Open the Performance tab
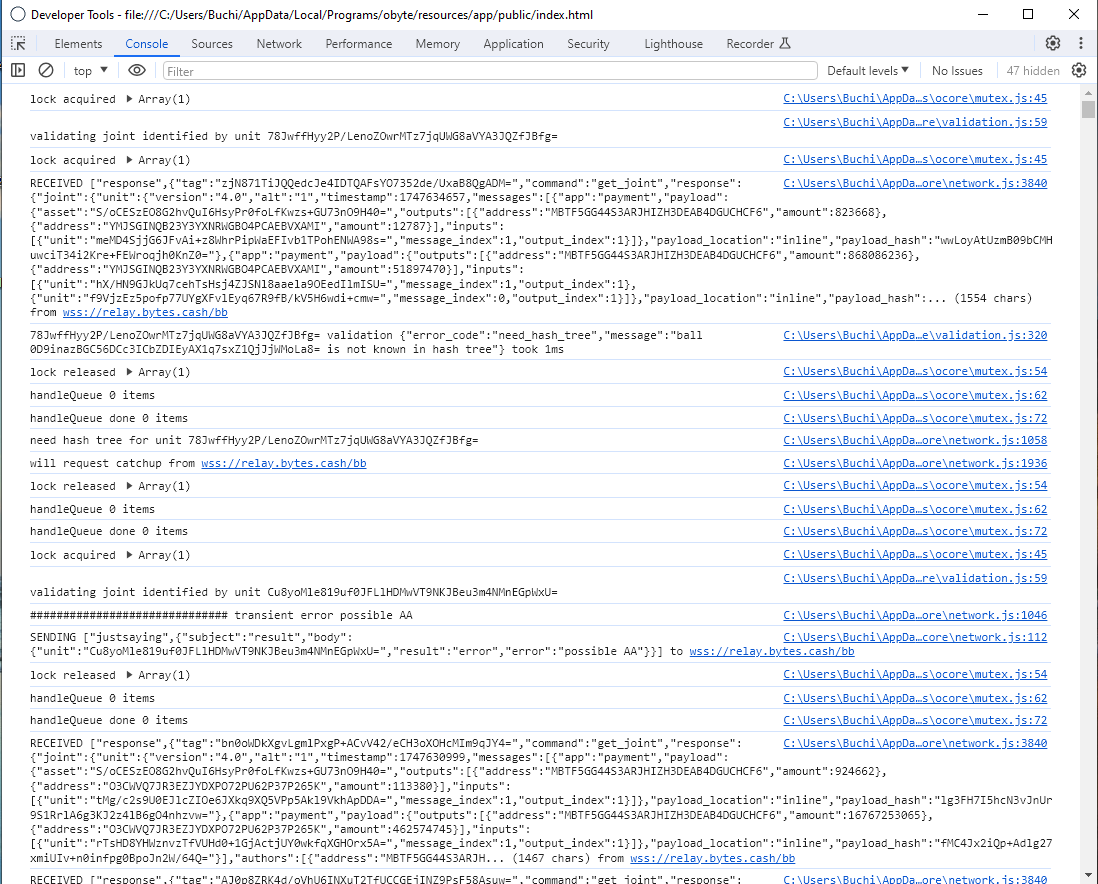The width and height of the screenshot is (1098, 884). coord(359,43)
